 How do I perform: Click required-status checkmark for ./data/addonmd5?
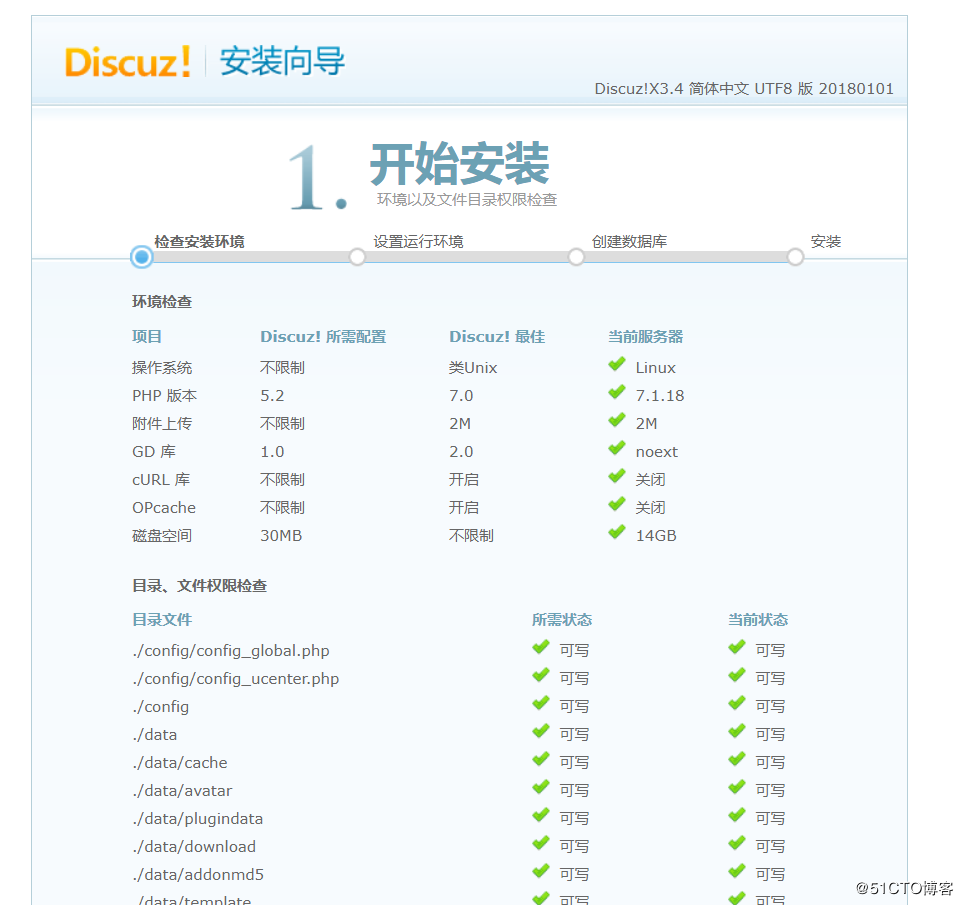[x=540, y=872]
